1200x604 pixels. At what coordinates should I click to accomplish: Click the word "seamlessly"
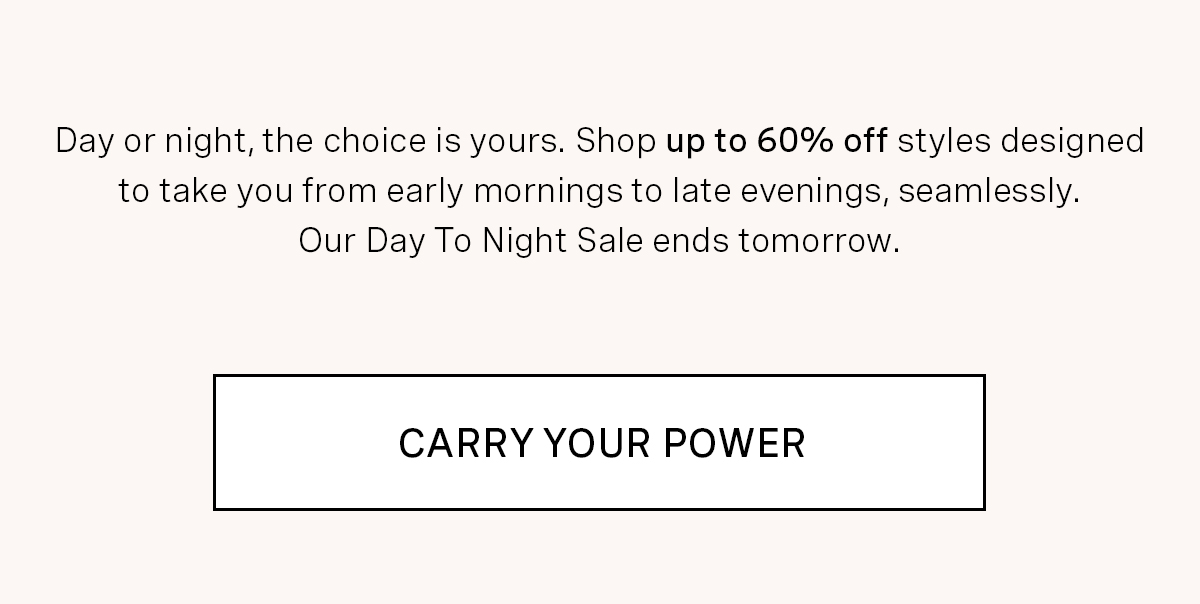pyautogui.click(x=988, y=191)
